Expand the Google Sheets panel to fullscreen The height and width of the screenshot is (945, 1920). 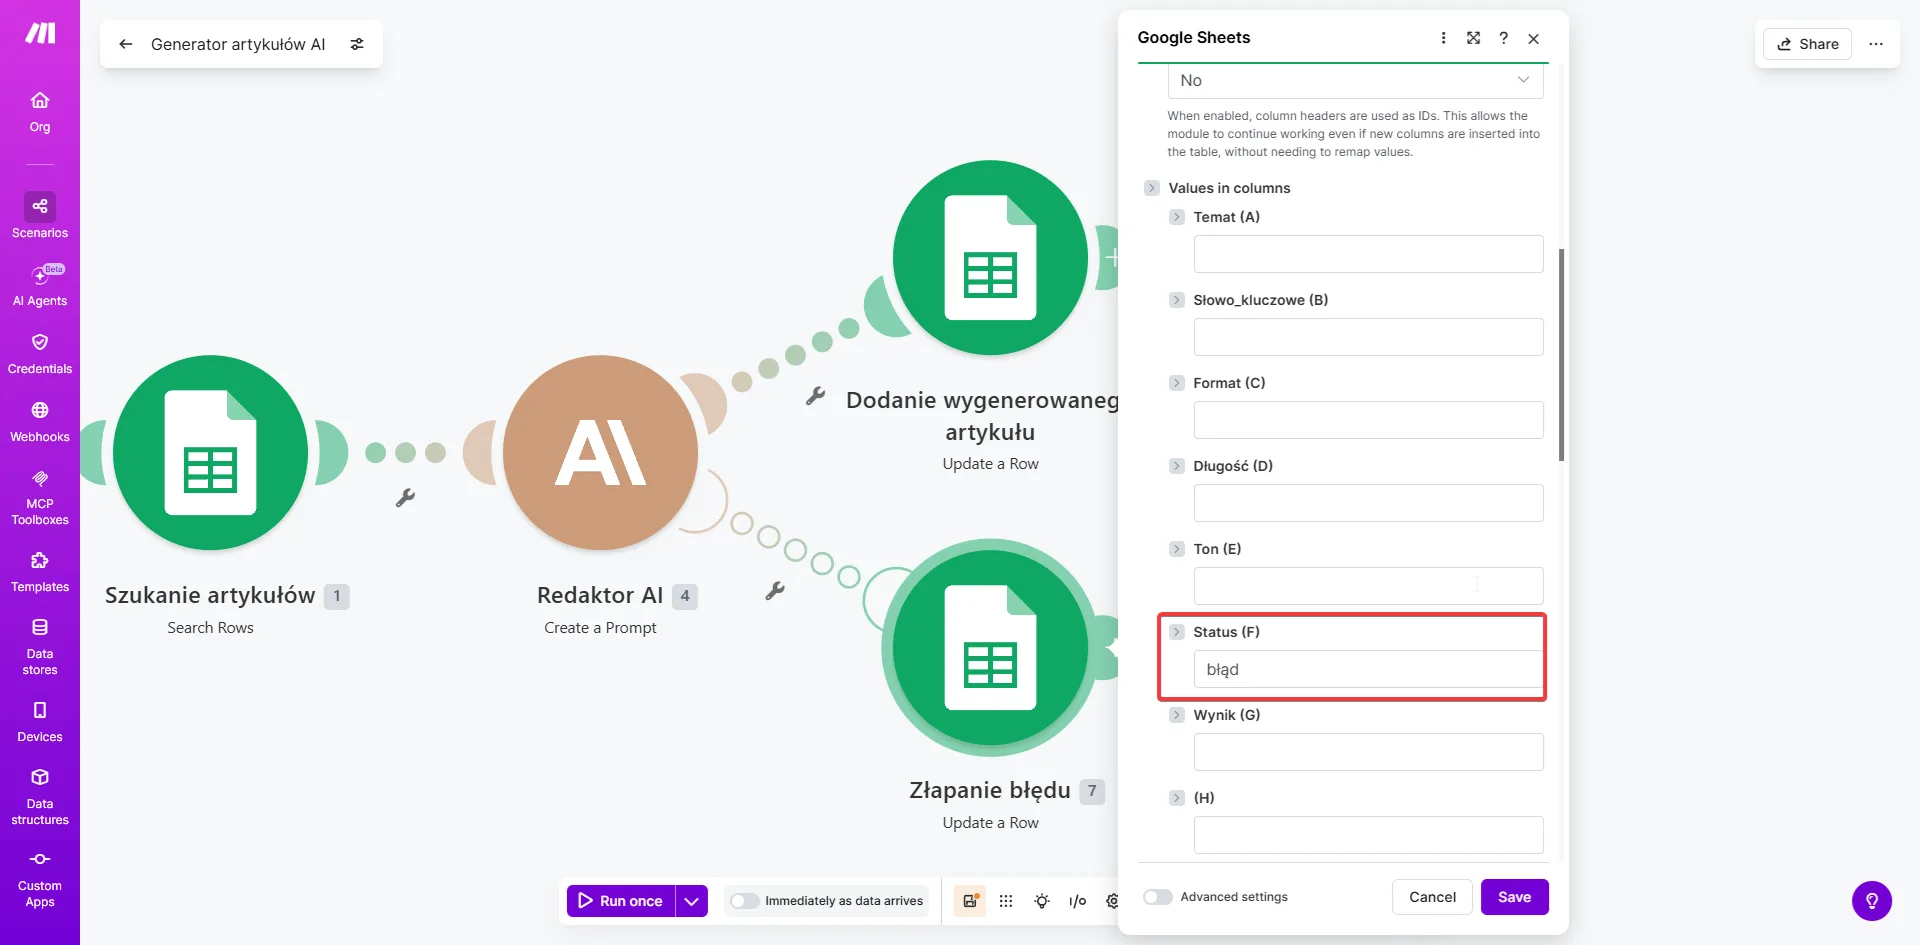click(x=1473, y=38)
